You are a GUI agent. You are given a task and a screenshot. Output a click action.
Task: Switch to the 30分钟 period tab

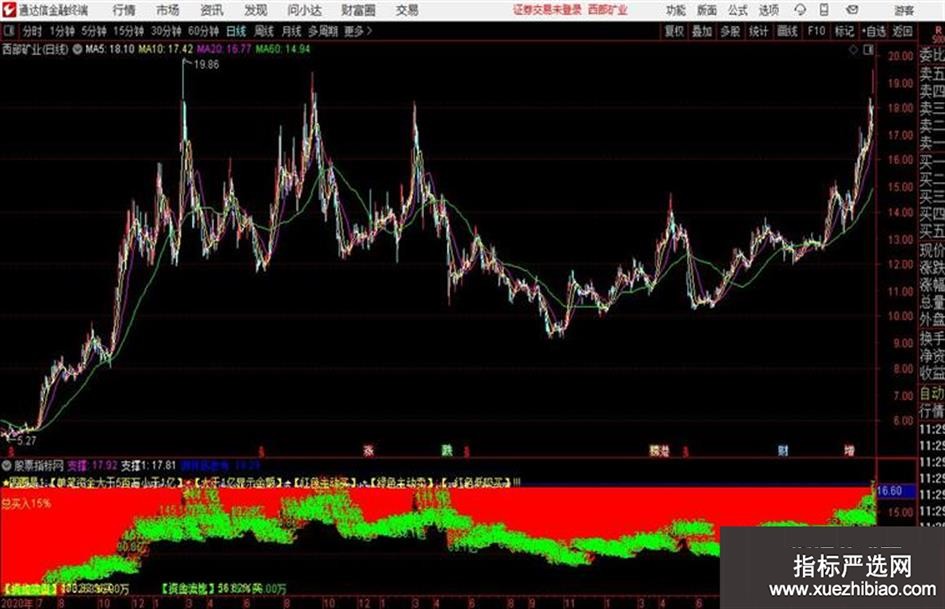[166, 31]
